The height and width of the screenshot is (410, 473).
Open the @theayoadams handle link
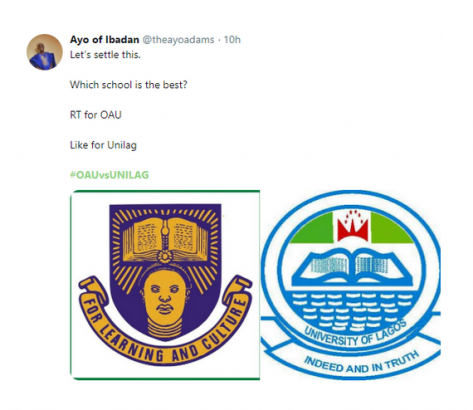pos(178,40)
